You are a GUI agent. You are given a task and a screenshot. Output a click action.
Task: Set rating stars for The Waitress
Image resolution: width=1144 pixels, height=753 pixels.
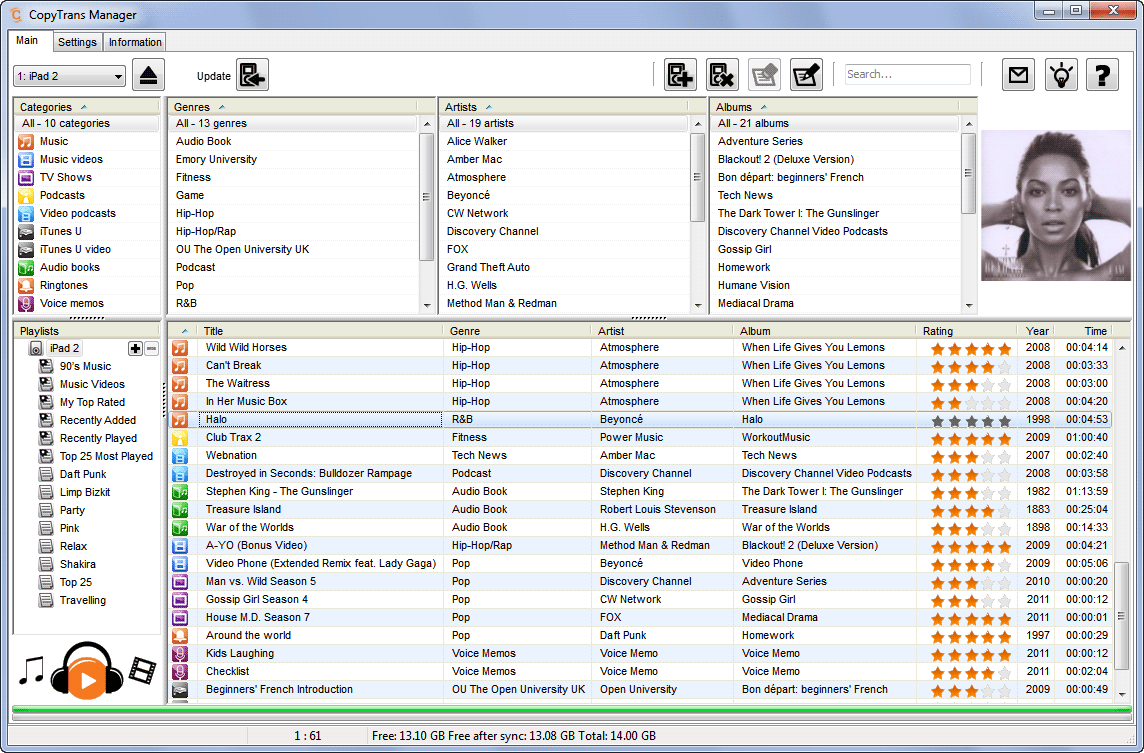click(971, 385)
